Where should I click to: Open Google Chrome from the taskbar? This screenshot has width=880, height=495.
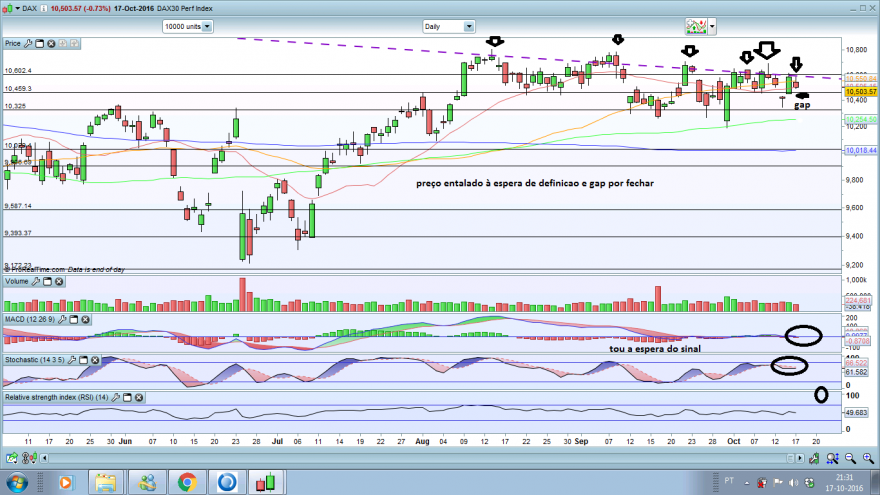tap(187, 482)
